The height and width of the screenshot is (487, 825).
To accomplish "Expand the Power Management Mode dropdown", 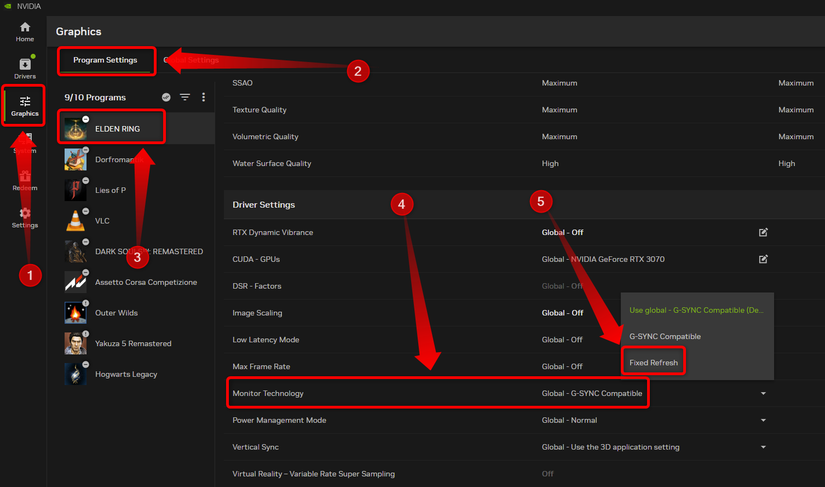I will [763, 420].
